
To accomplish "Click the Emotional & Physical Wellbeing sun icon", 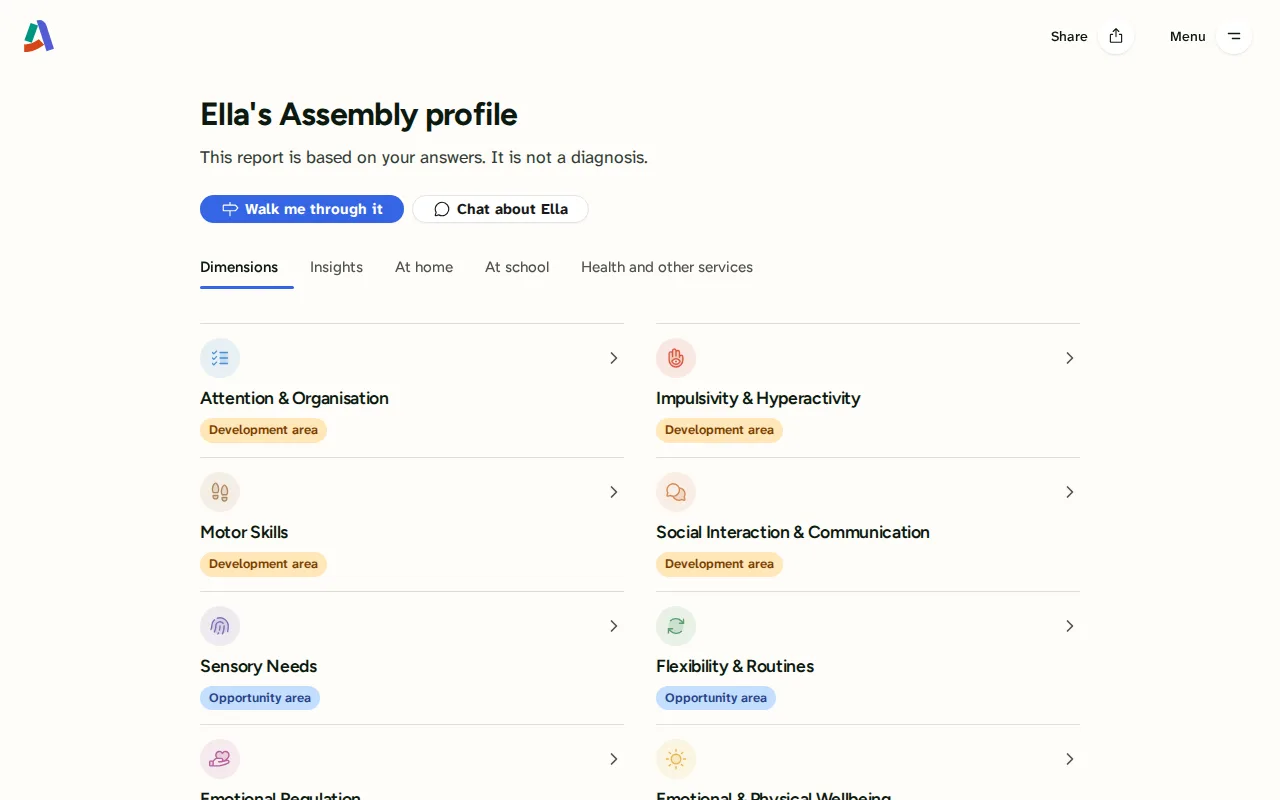I will pos(676,759).
